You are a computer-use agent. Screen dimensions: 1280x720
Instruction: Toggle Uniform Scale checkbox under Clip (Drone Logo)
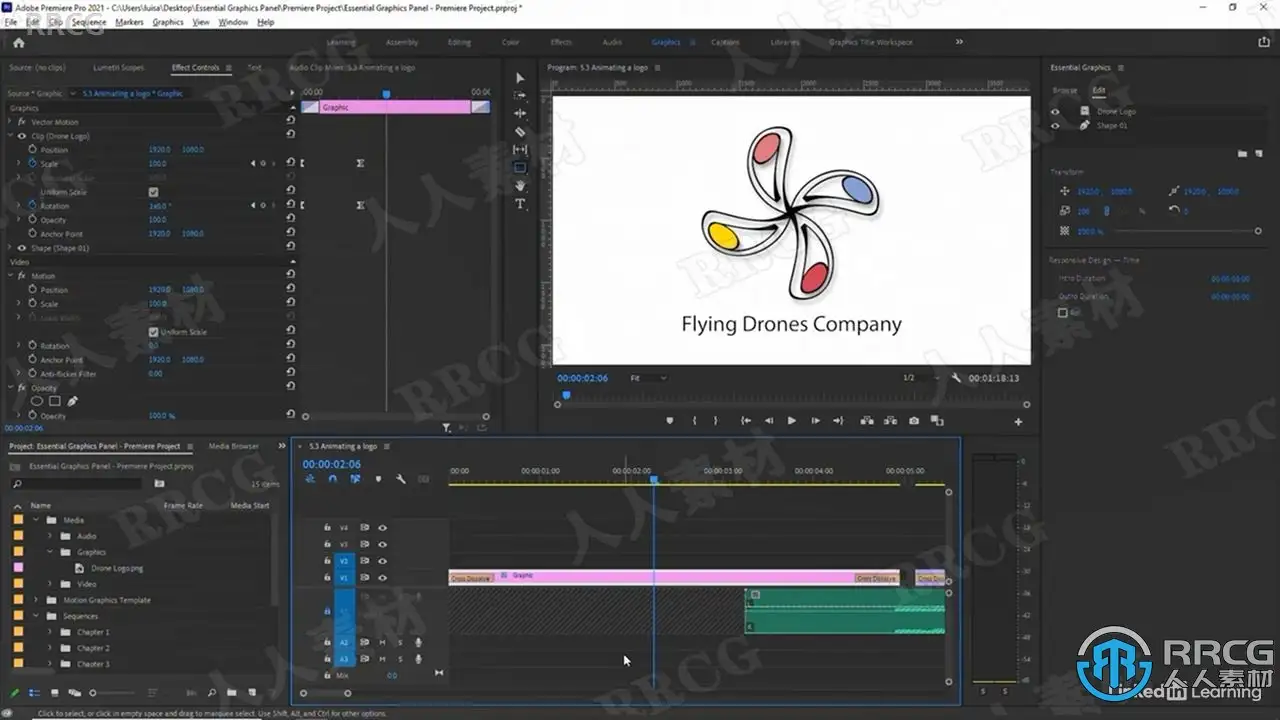[x=153, y=192]
